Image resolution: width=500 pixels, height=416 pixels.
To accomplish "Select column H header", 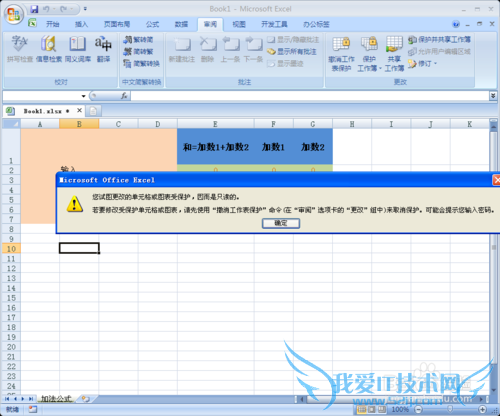I will pos(352,124).
